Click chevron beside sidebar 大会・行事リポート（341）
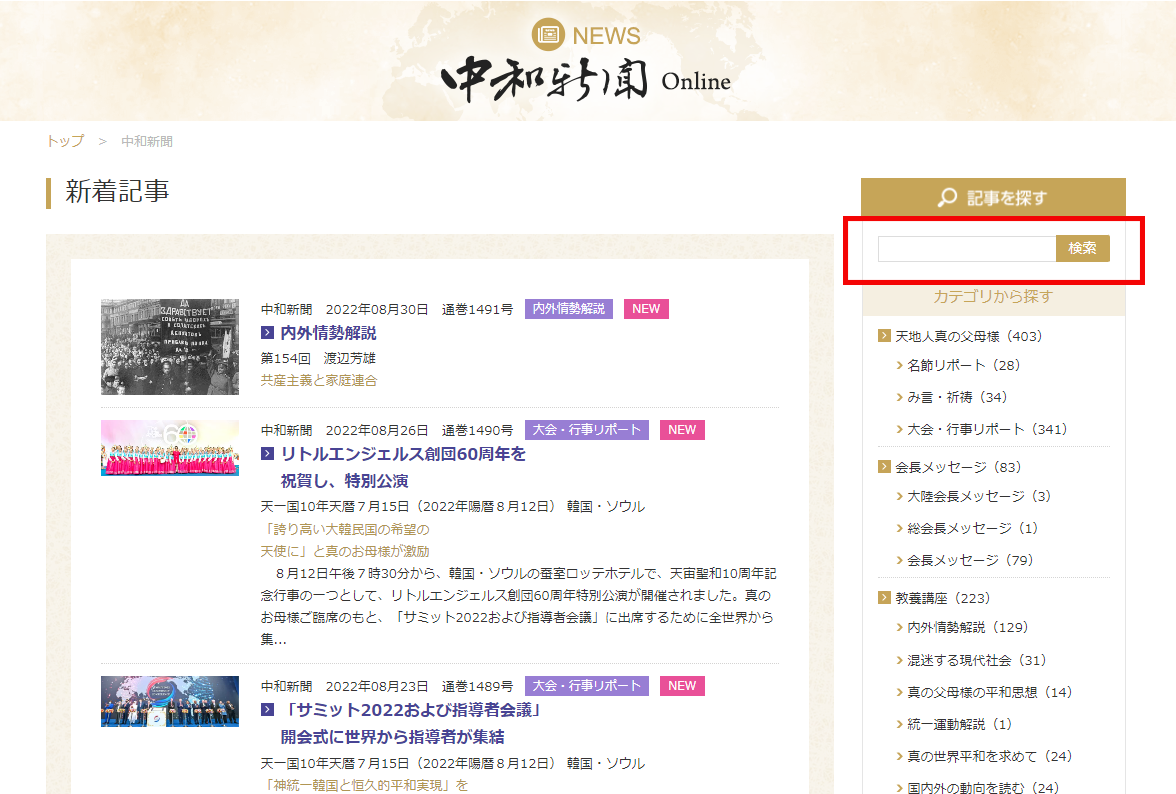The image size is (1176, 794). tap(899, 430)
